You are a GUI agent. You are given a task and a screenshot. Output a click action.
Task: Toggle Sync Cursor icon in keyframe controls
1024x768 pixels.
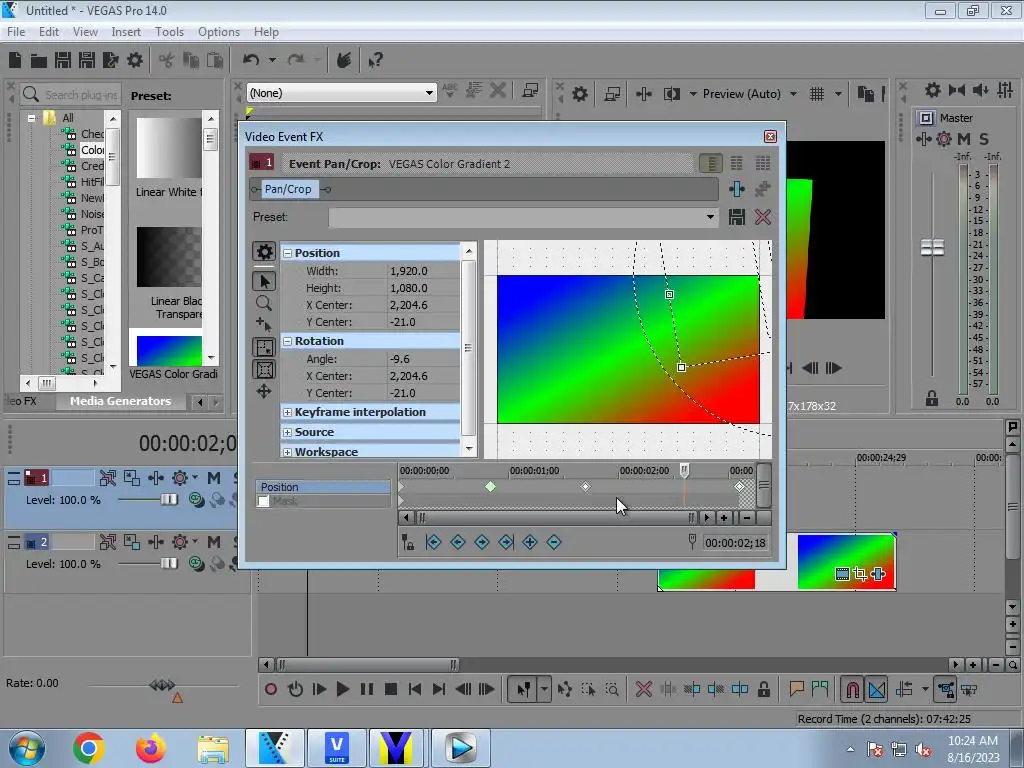point(408,541)
